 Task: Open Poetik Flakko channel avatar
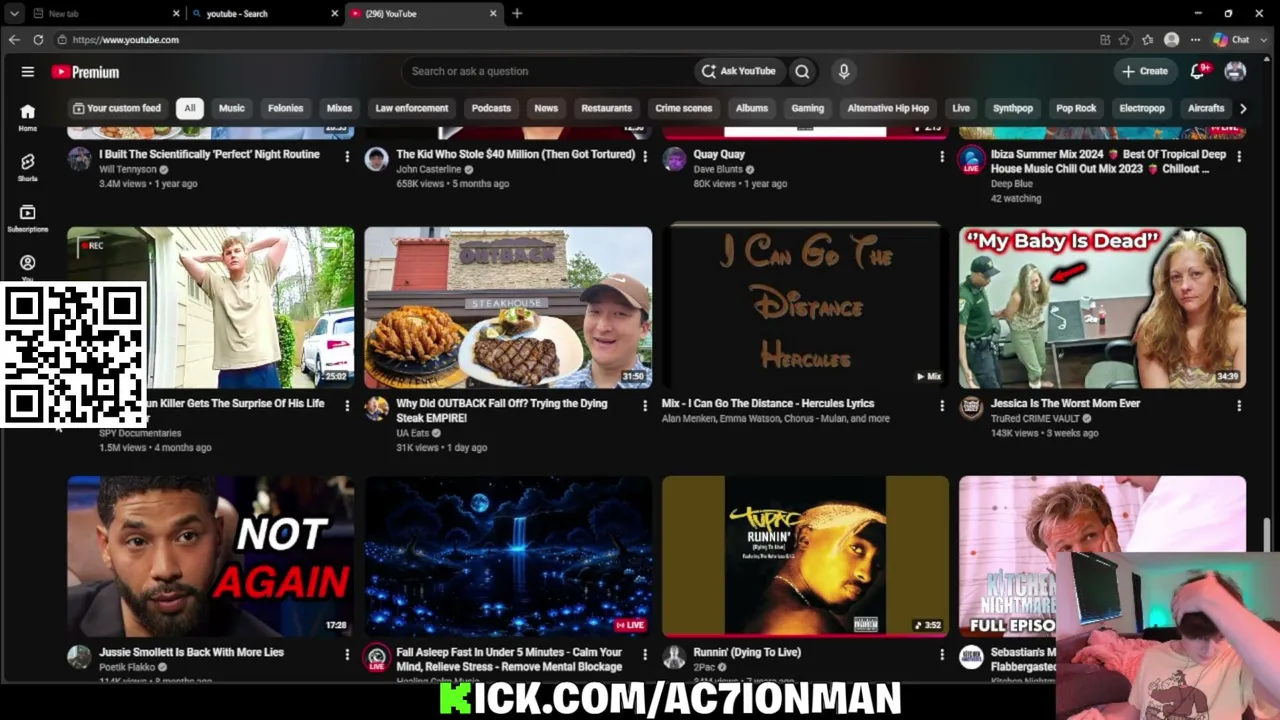[x=79, y=657]
